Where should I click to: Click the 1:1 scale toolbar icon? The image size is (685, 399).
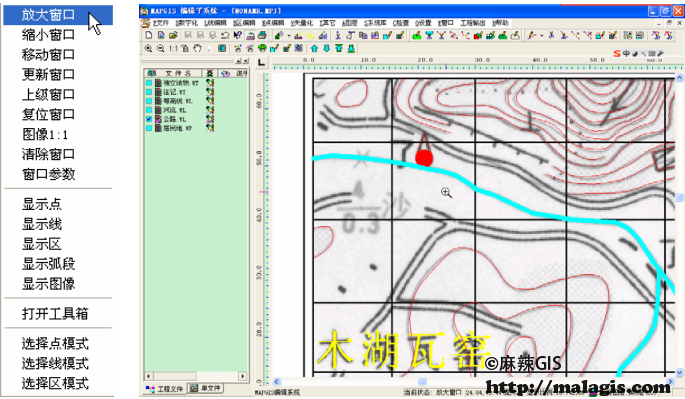[173, 49]
